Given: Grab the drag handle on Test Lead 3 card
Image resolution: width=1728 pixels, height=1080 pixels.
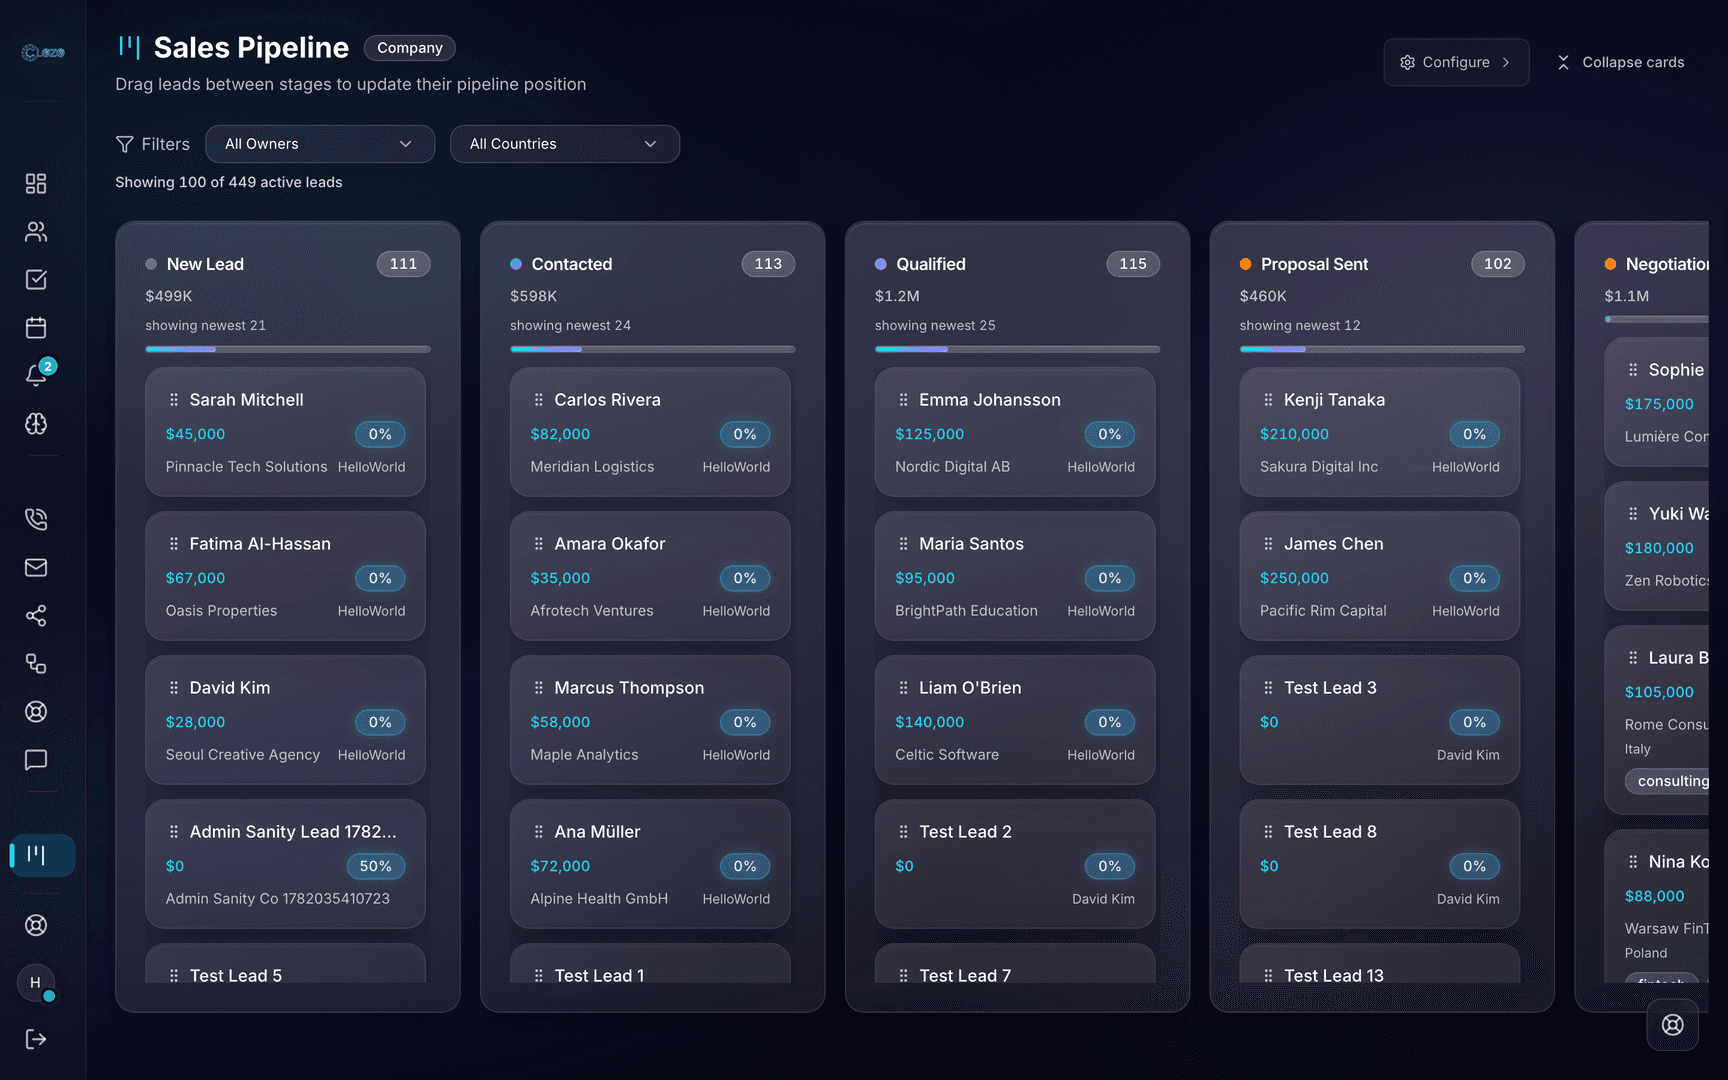Looking at the screenshot, I should (1268, 688).
